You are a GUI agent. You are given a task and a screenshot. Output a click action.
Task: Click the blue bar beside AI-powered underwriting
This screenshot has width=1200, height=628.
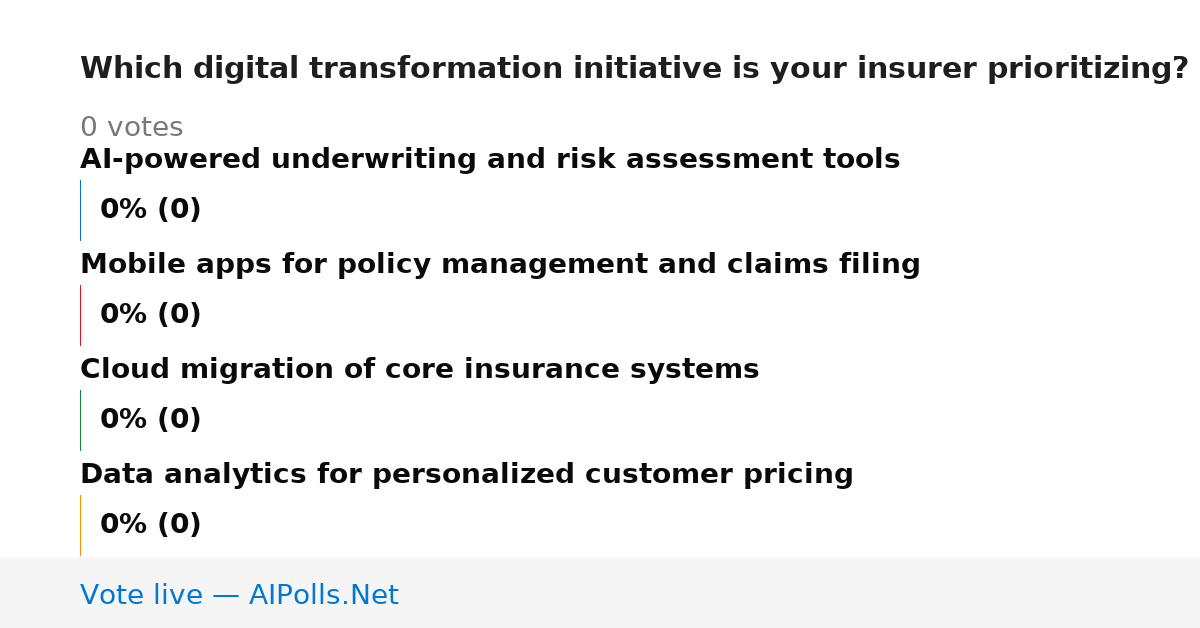[x=80, y=210]
